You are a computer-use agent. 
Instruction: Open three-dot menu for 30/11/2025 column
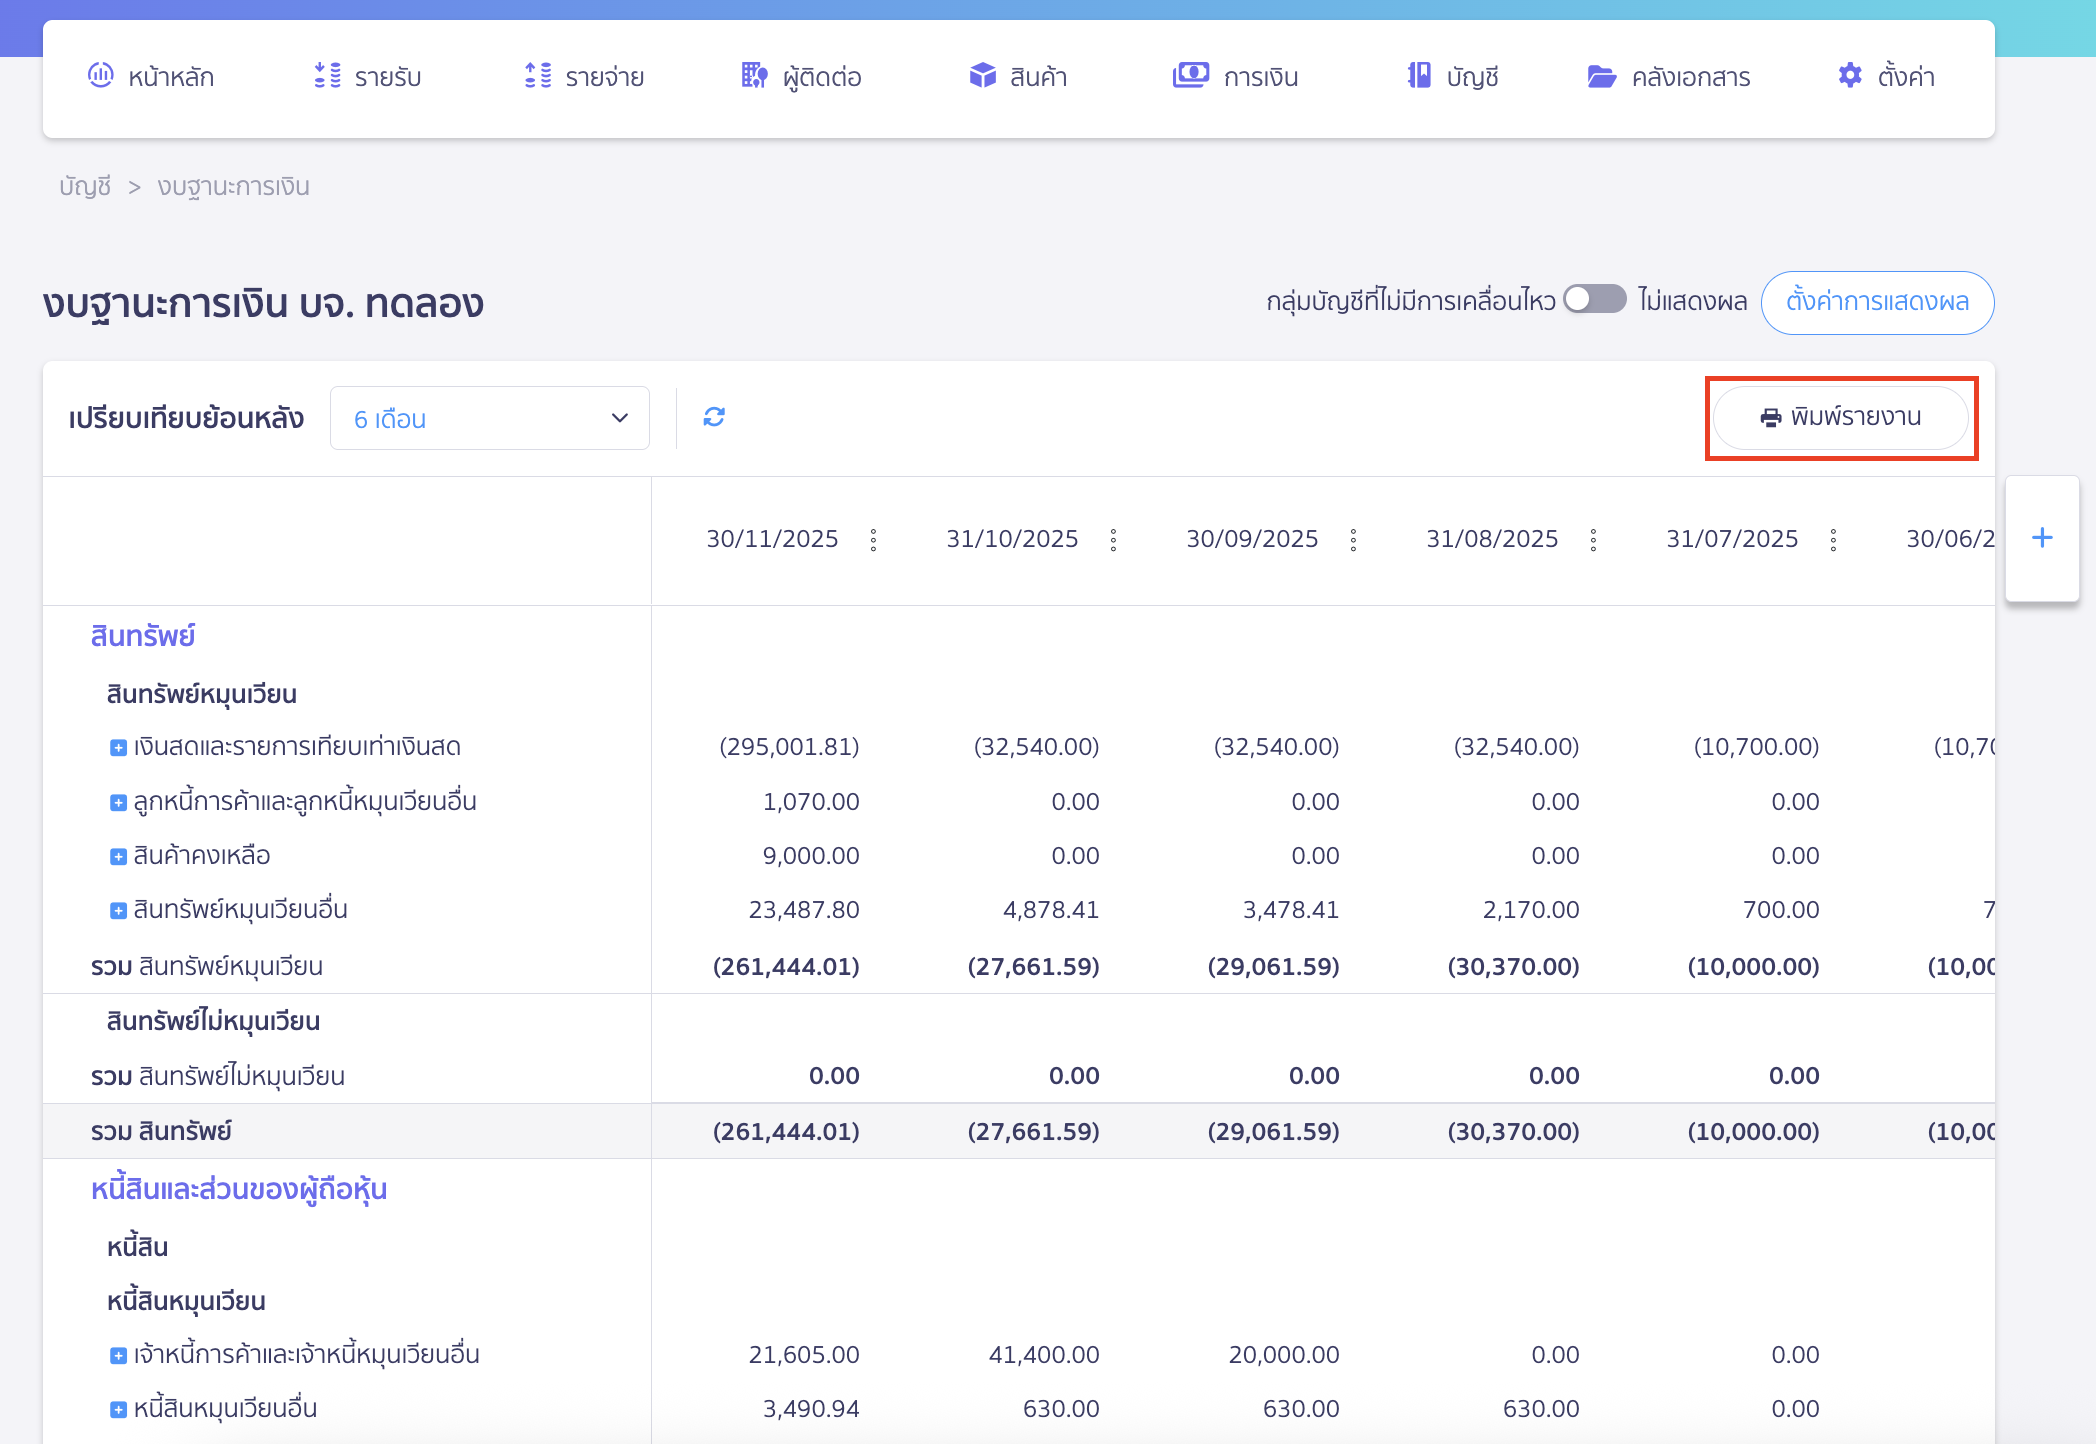coord(874,540)
